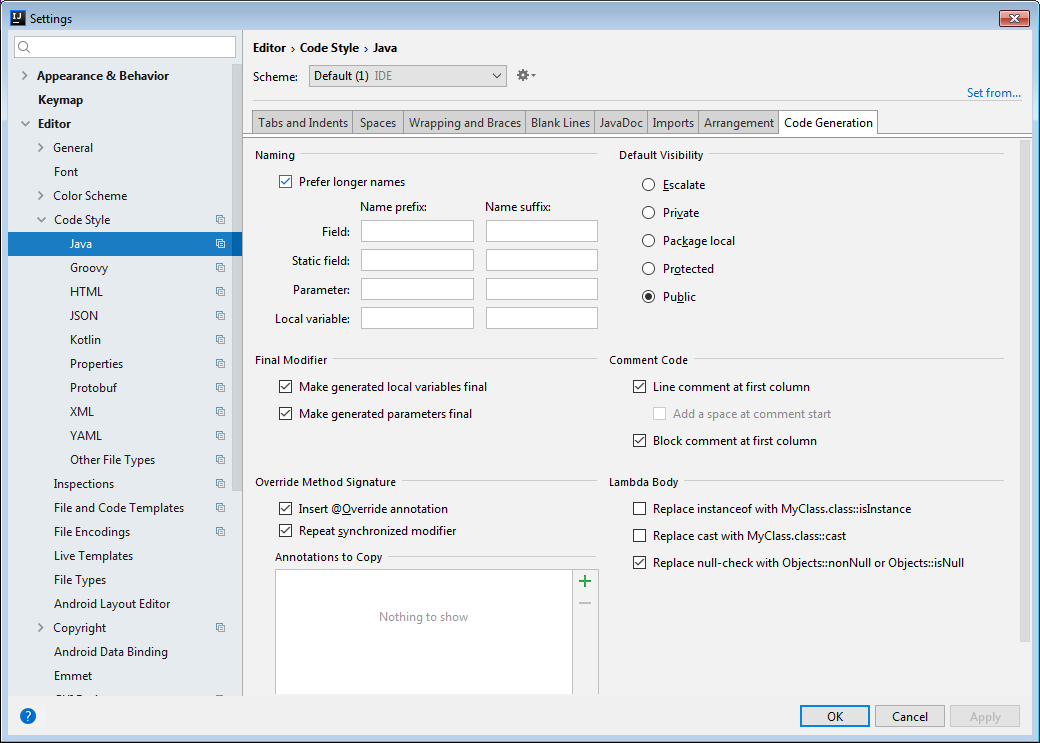The height and width of the screenshot is (743, 1040).
Task: Enable Replace cast with MyClass.class::cast
Action: tap(640, 536)
